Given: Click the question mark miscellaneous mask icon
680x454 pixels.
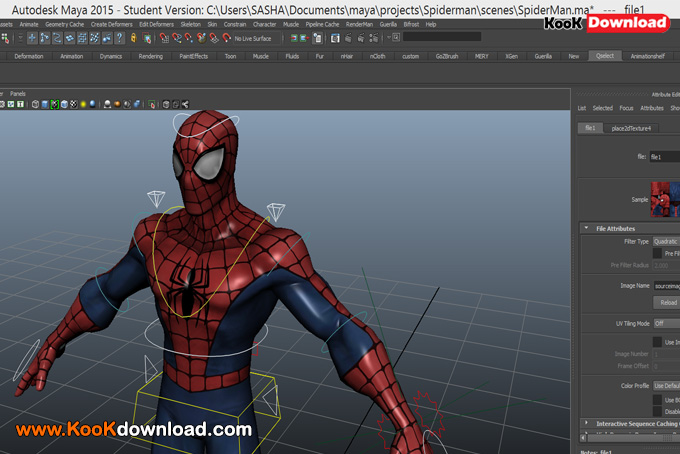Looking at the screenshot, I should point(119,39).
